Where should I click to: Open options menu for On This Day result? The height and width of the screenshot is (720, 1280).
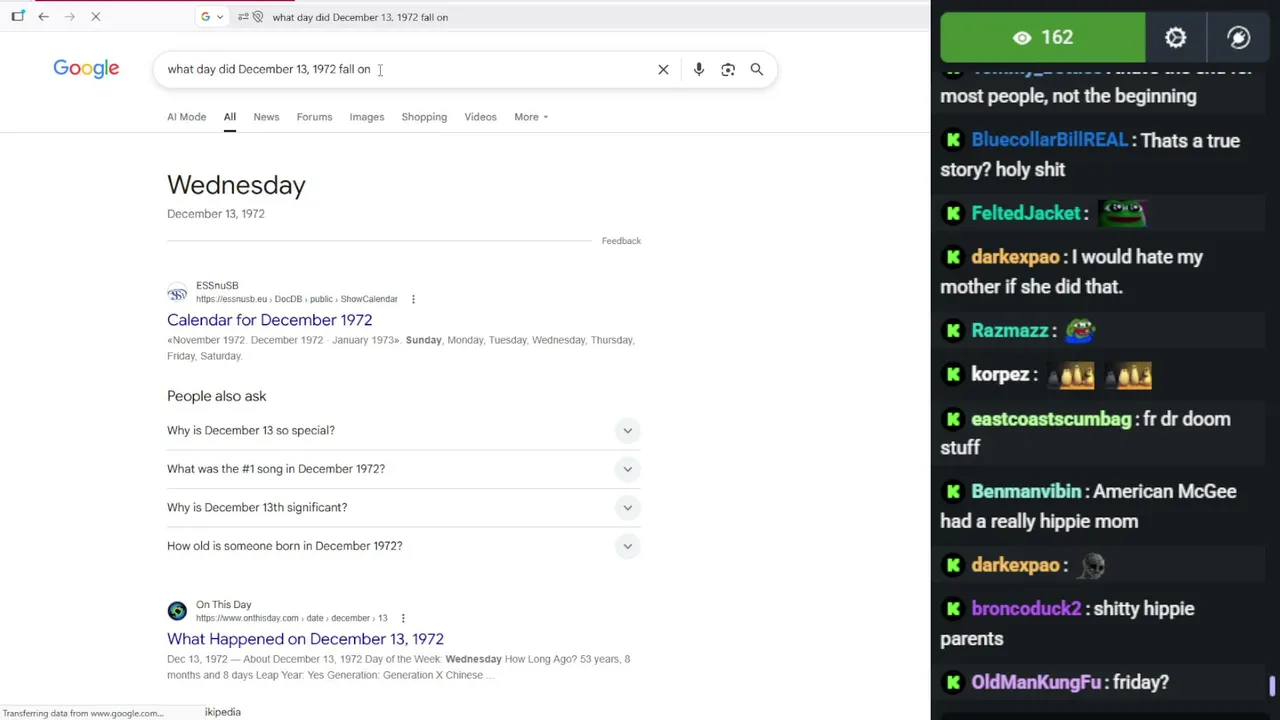403,618
